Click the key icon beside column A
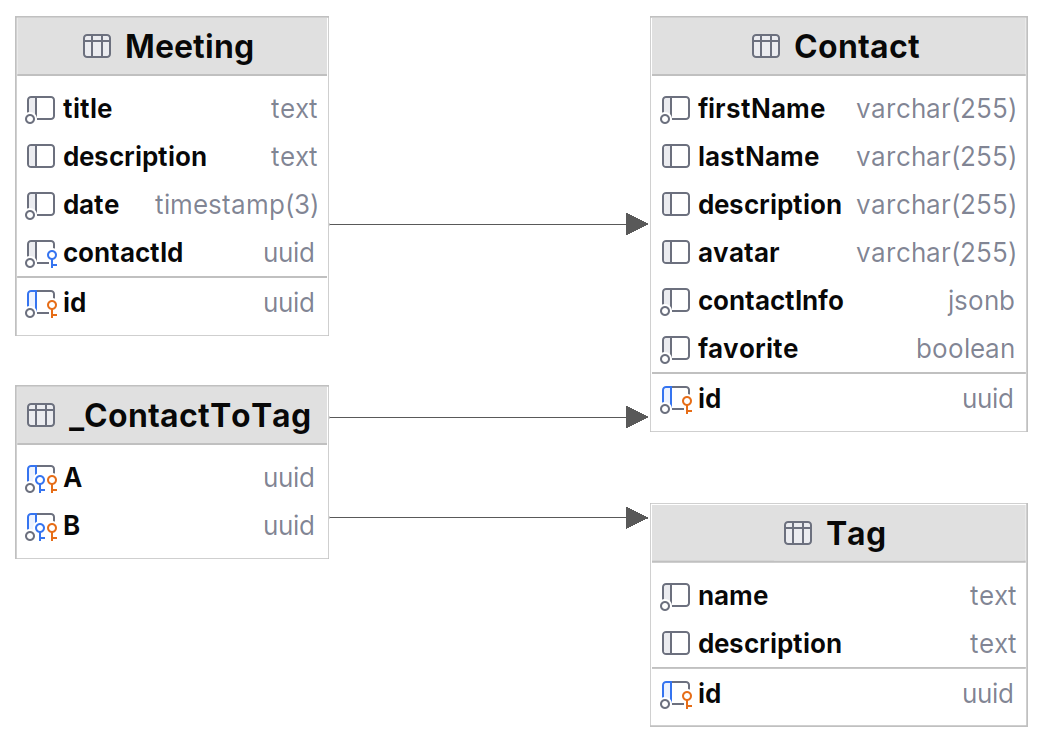 click(x=41, y=478)
